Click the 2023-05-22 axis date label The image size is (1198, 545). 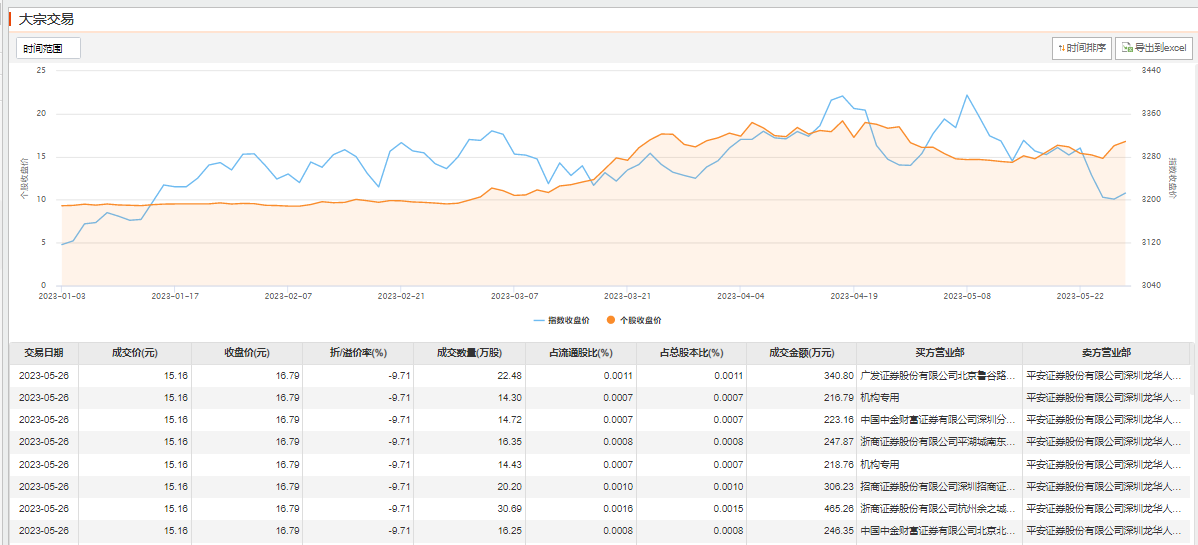coord(1080,295)
